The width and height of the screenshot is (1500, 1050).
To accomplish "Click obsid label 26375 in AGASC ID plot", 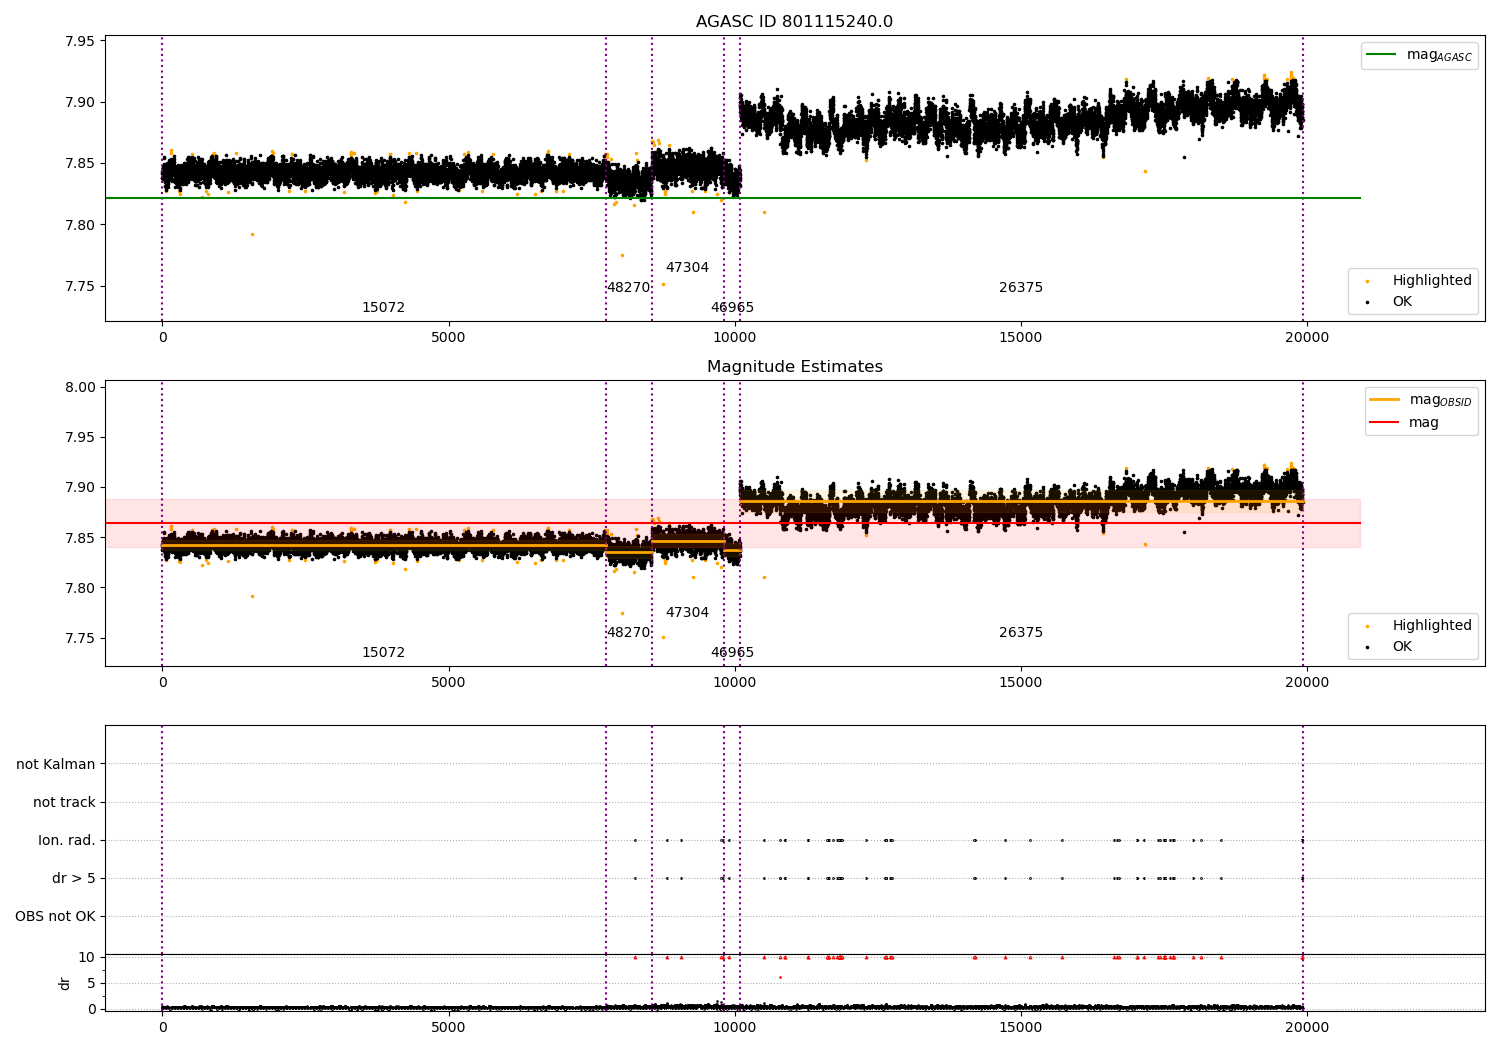I will click(1021, 288).
